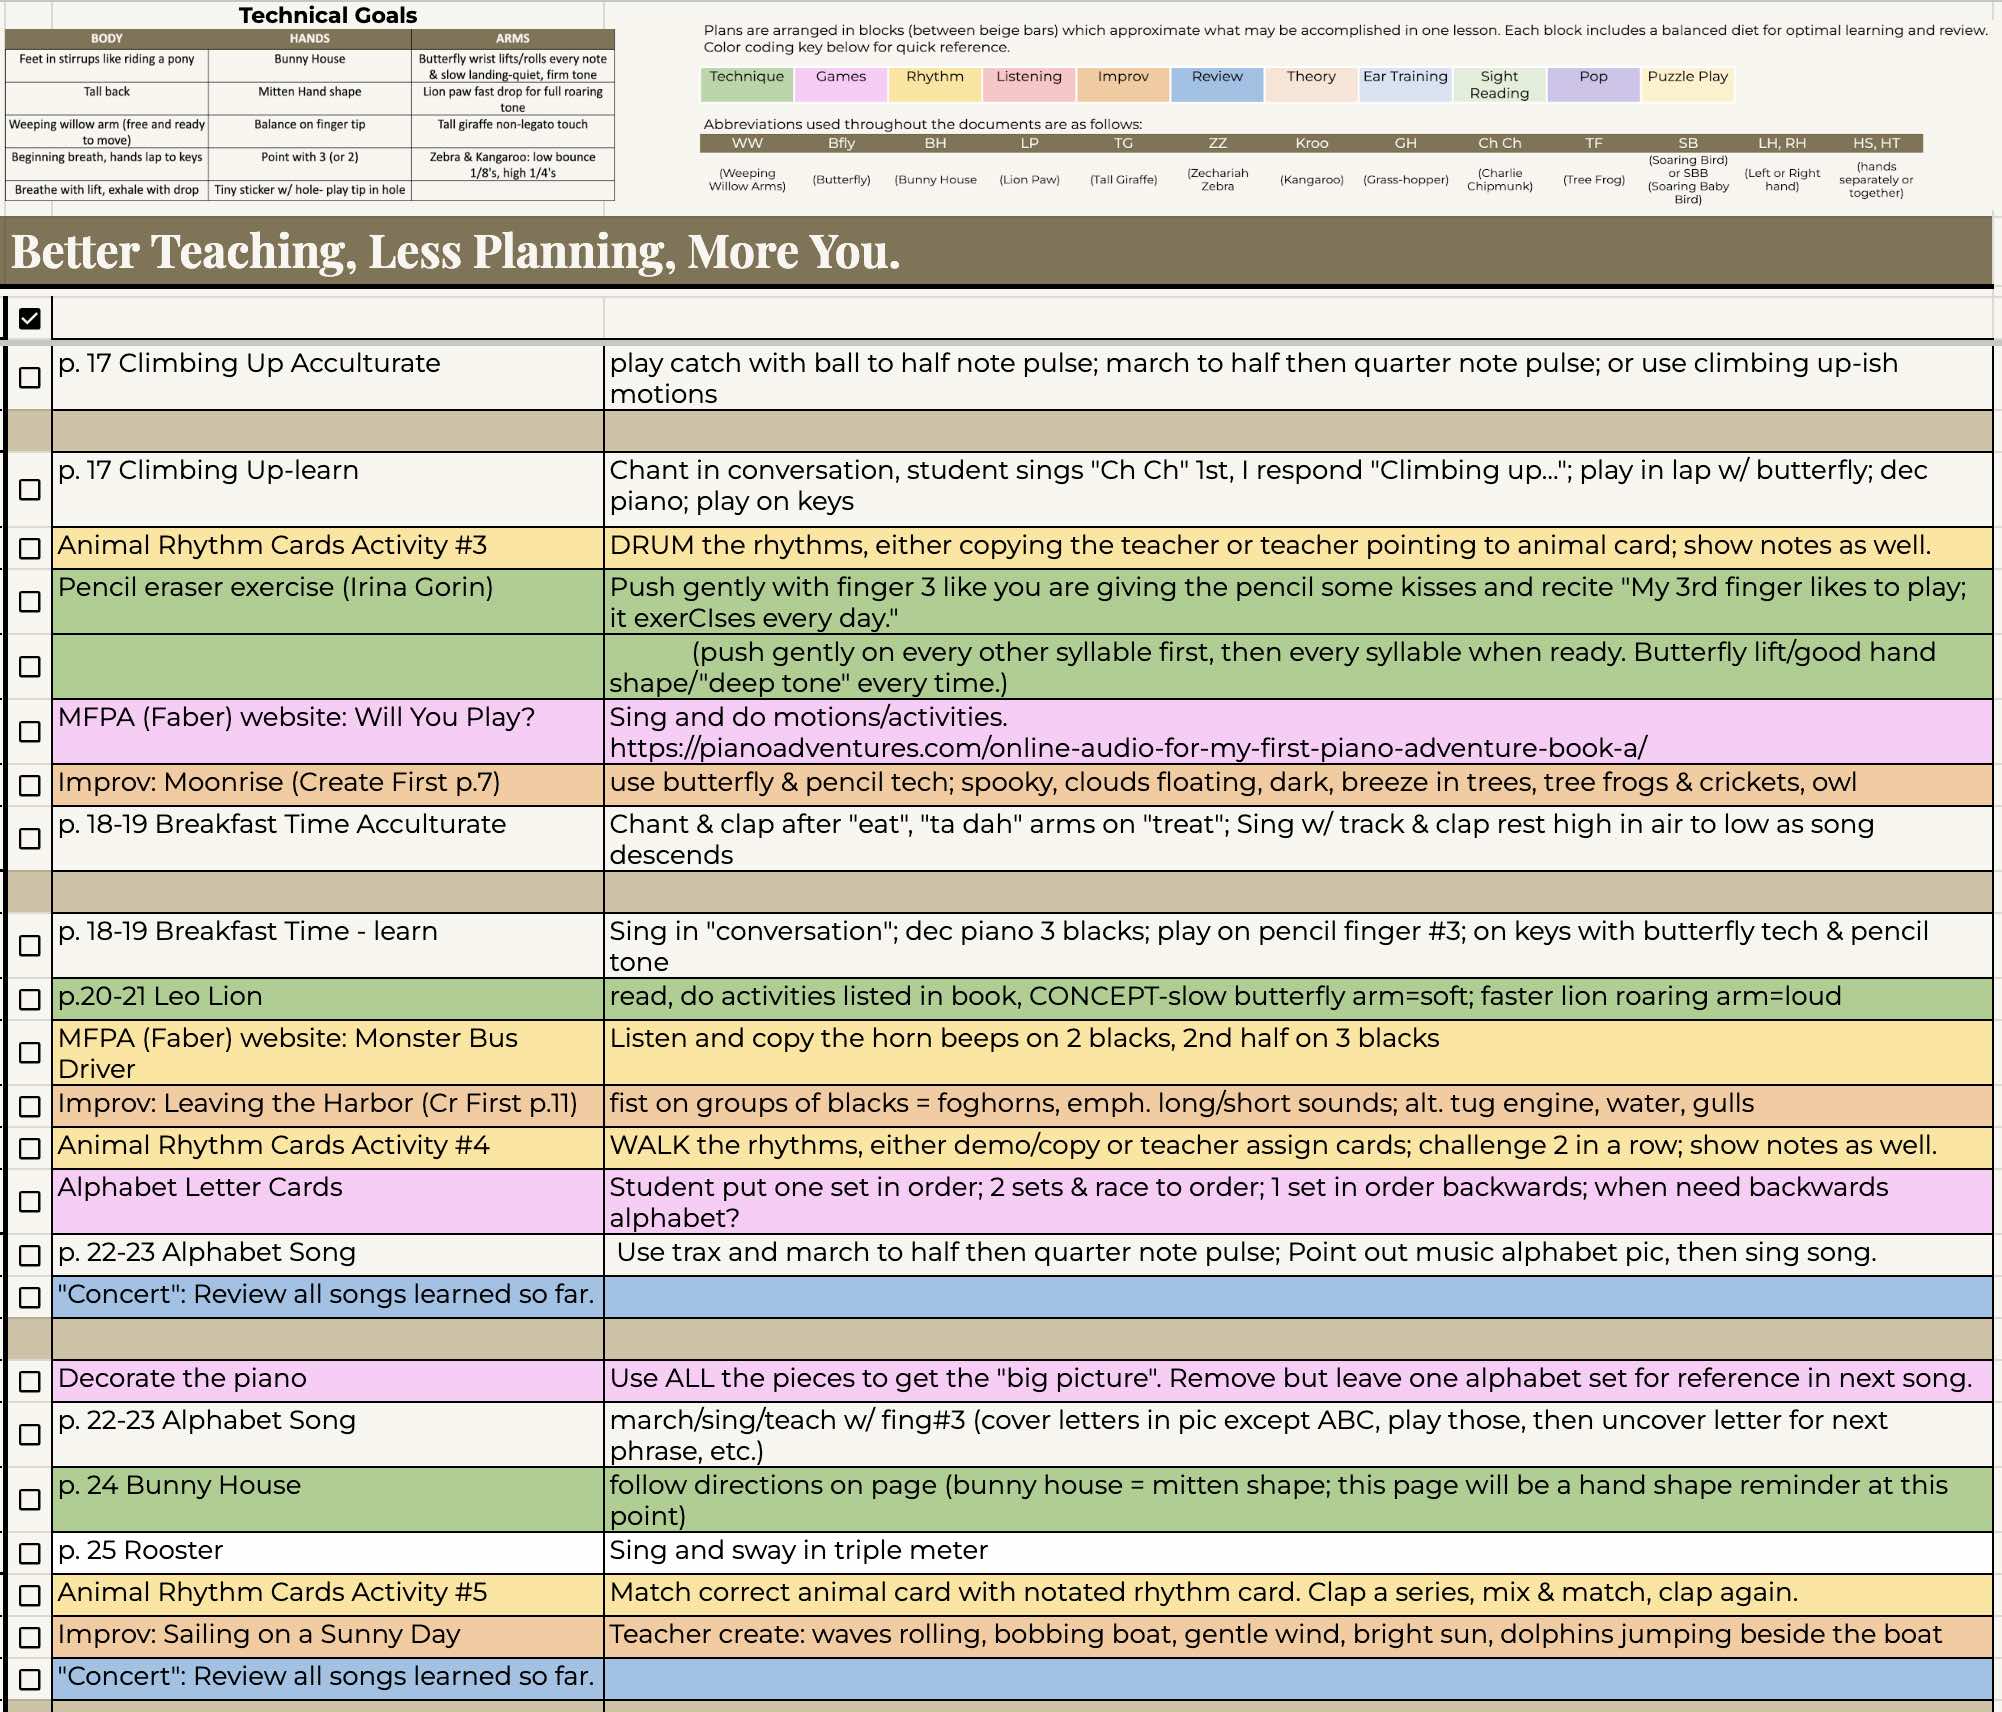This screenshot has height=1712, width=2002.
Task: Tick checkbox next to p. 25 Rooster
Action: point(30,1553)
